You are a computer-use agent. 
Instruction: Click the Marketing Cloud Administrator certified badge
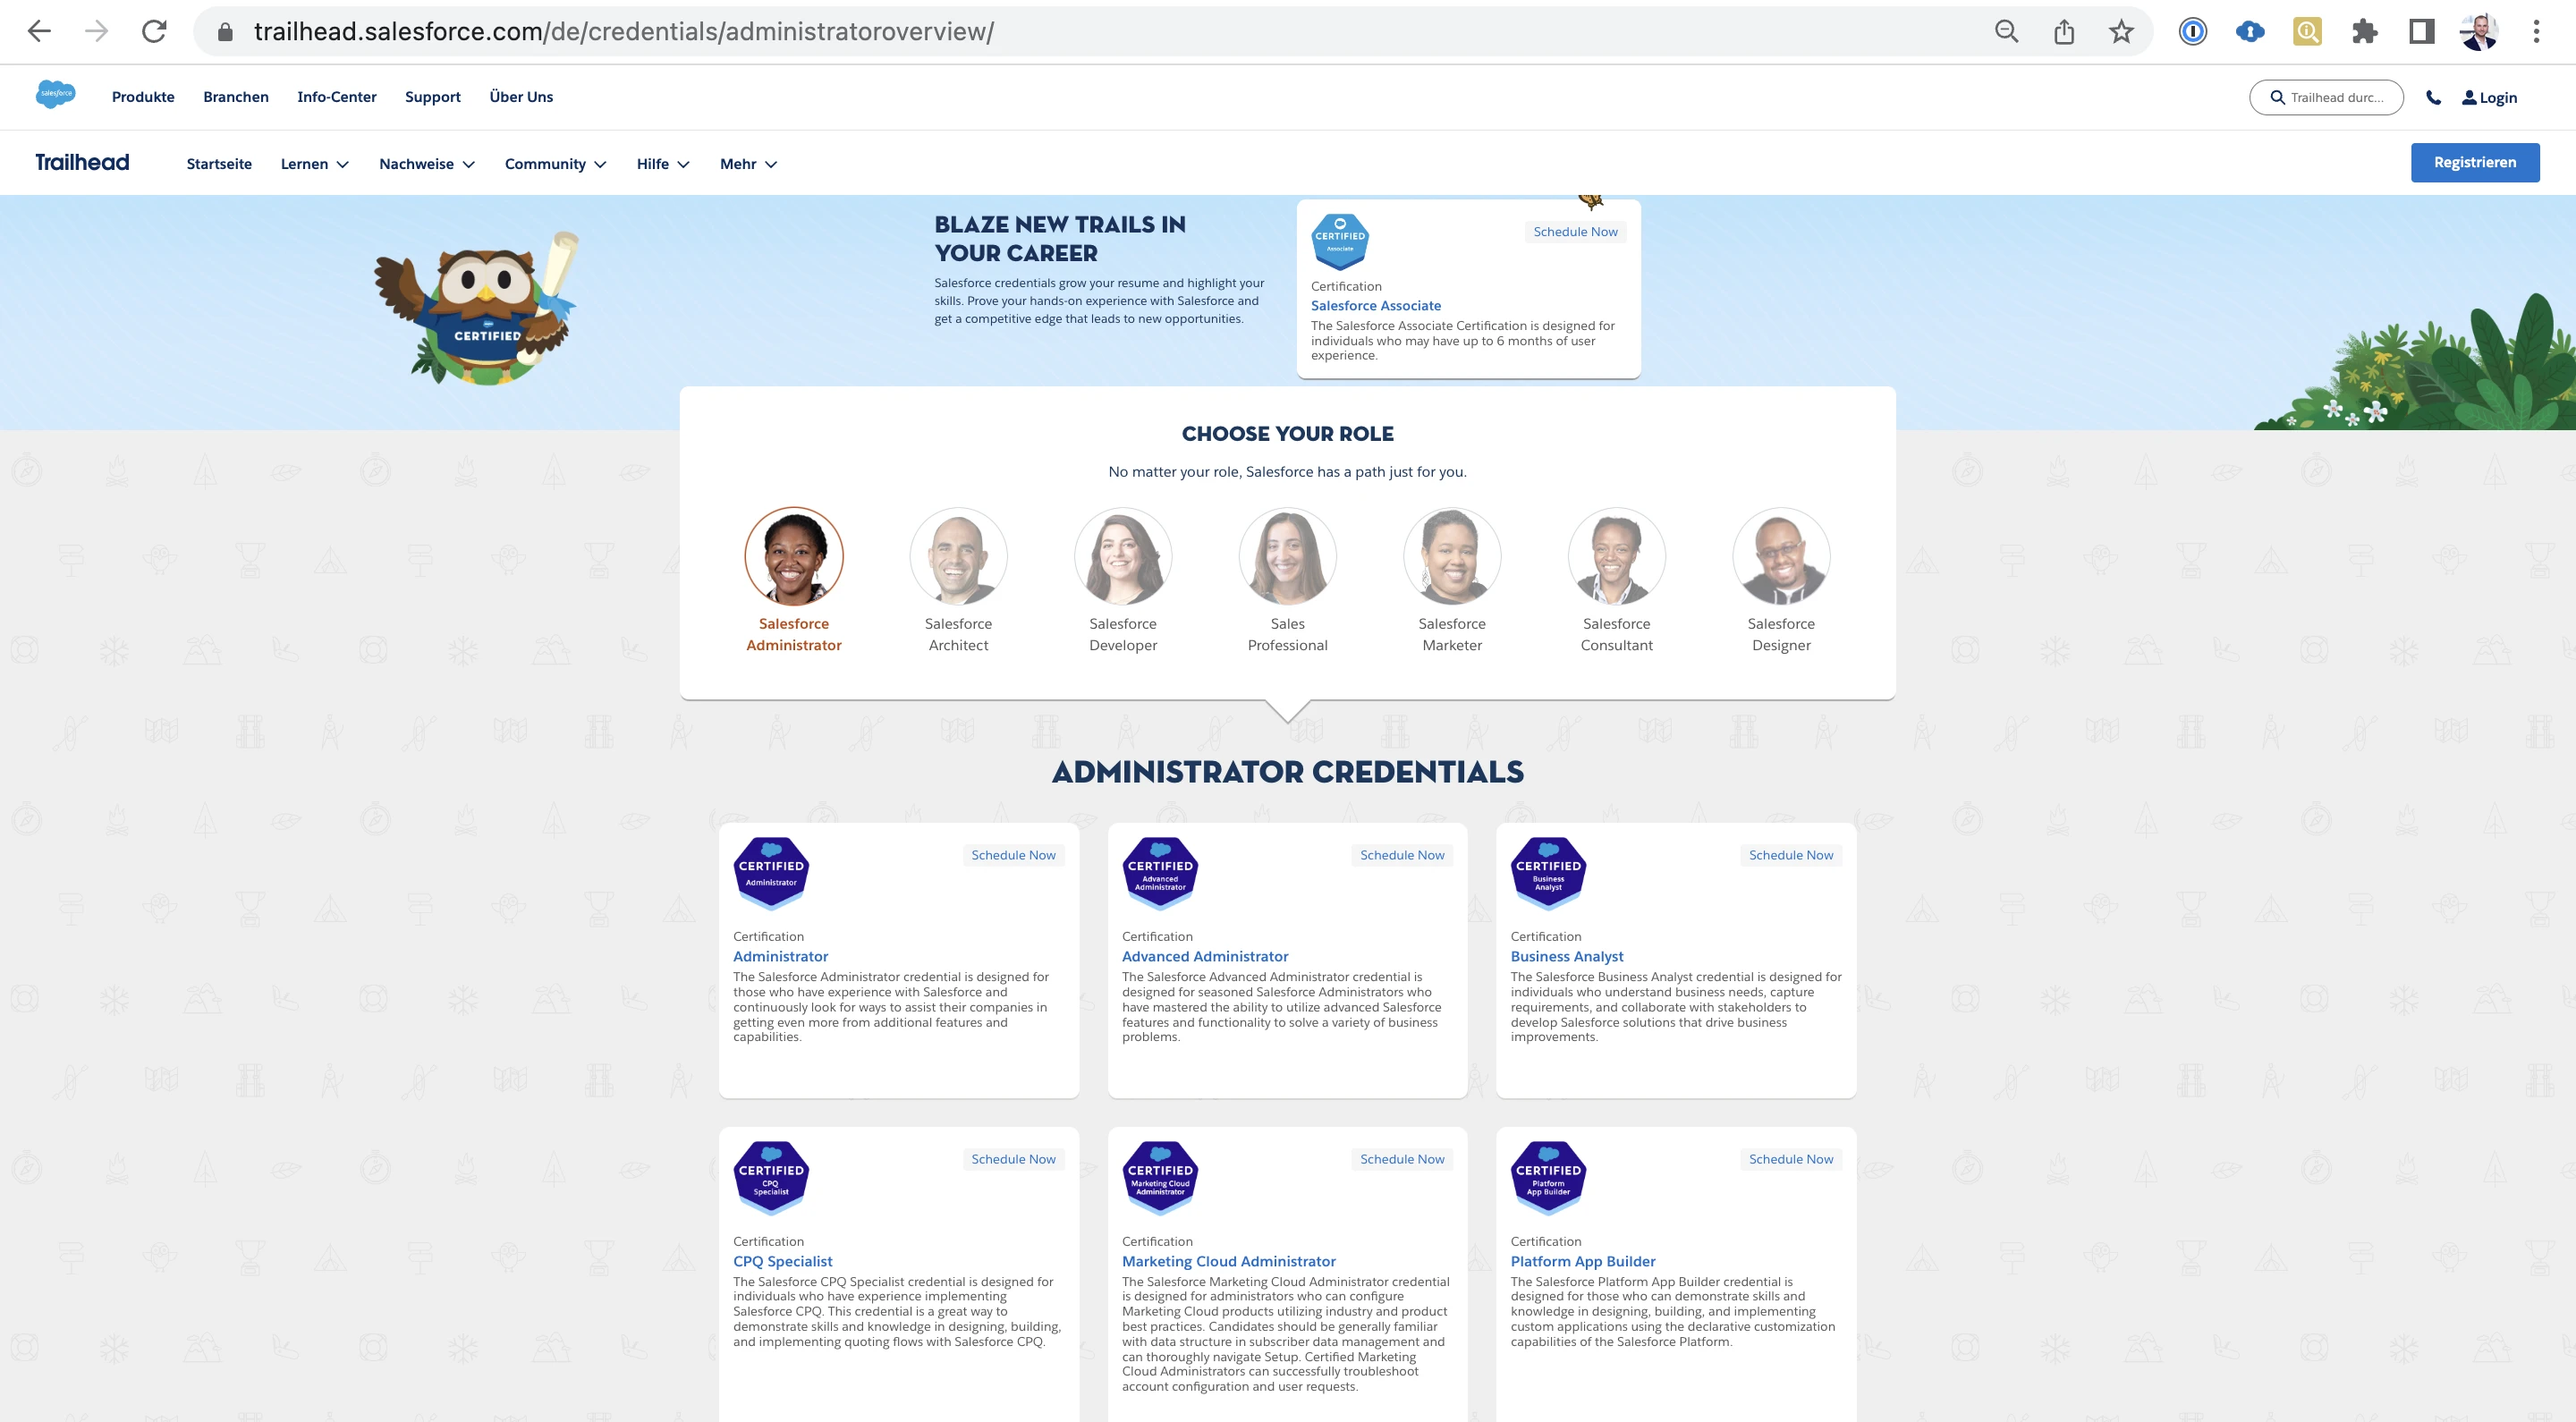coord(1160,1177)
